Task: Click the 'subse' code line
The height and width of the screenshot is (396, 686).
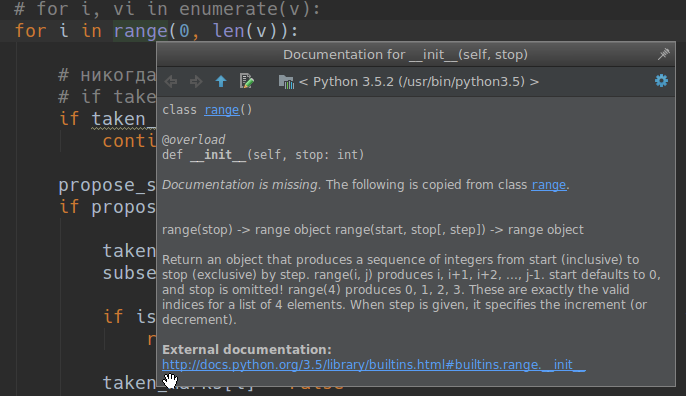Action: [129, 273]
